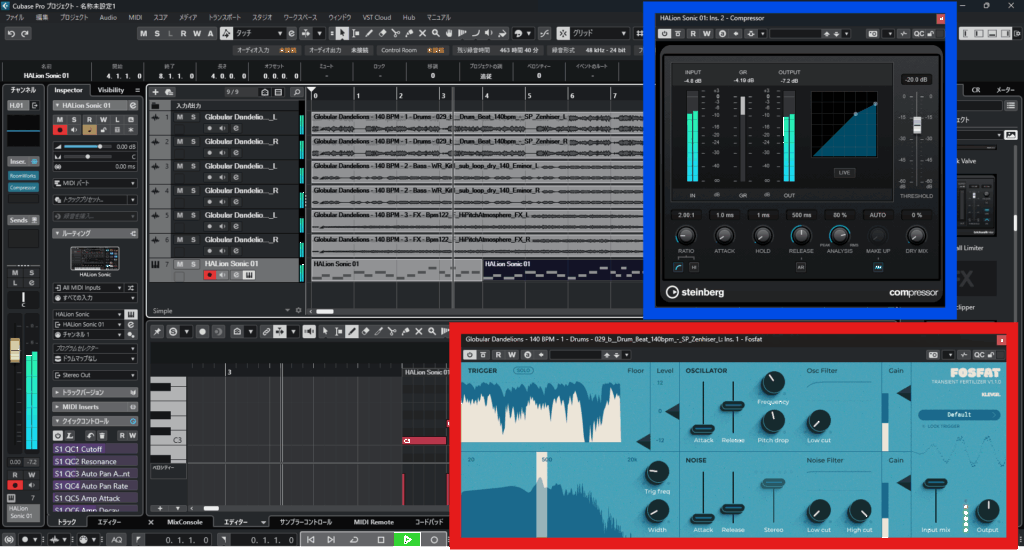Select the Range Selection tool in the main toolbar
1024x550 pixels.
[356, 33]
